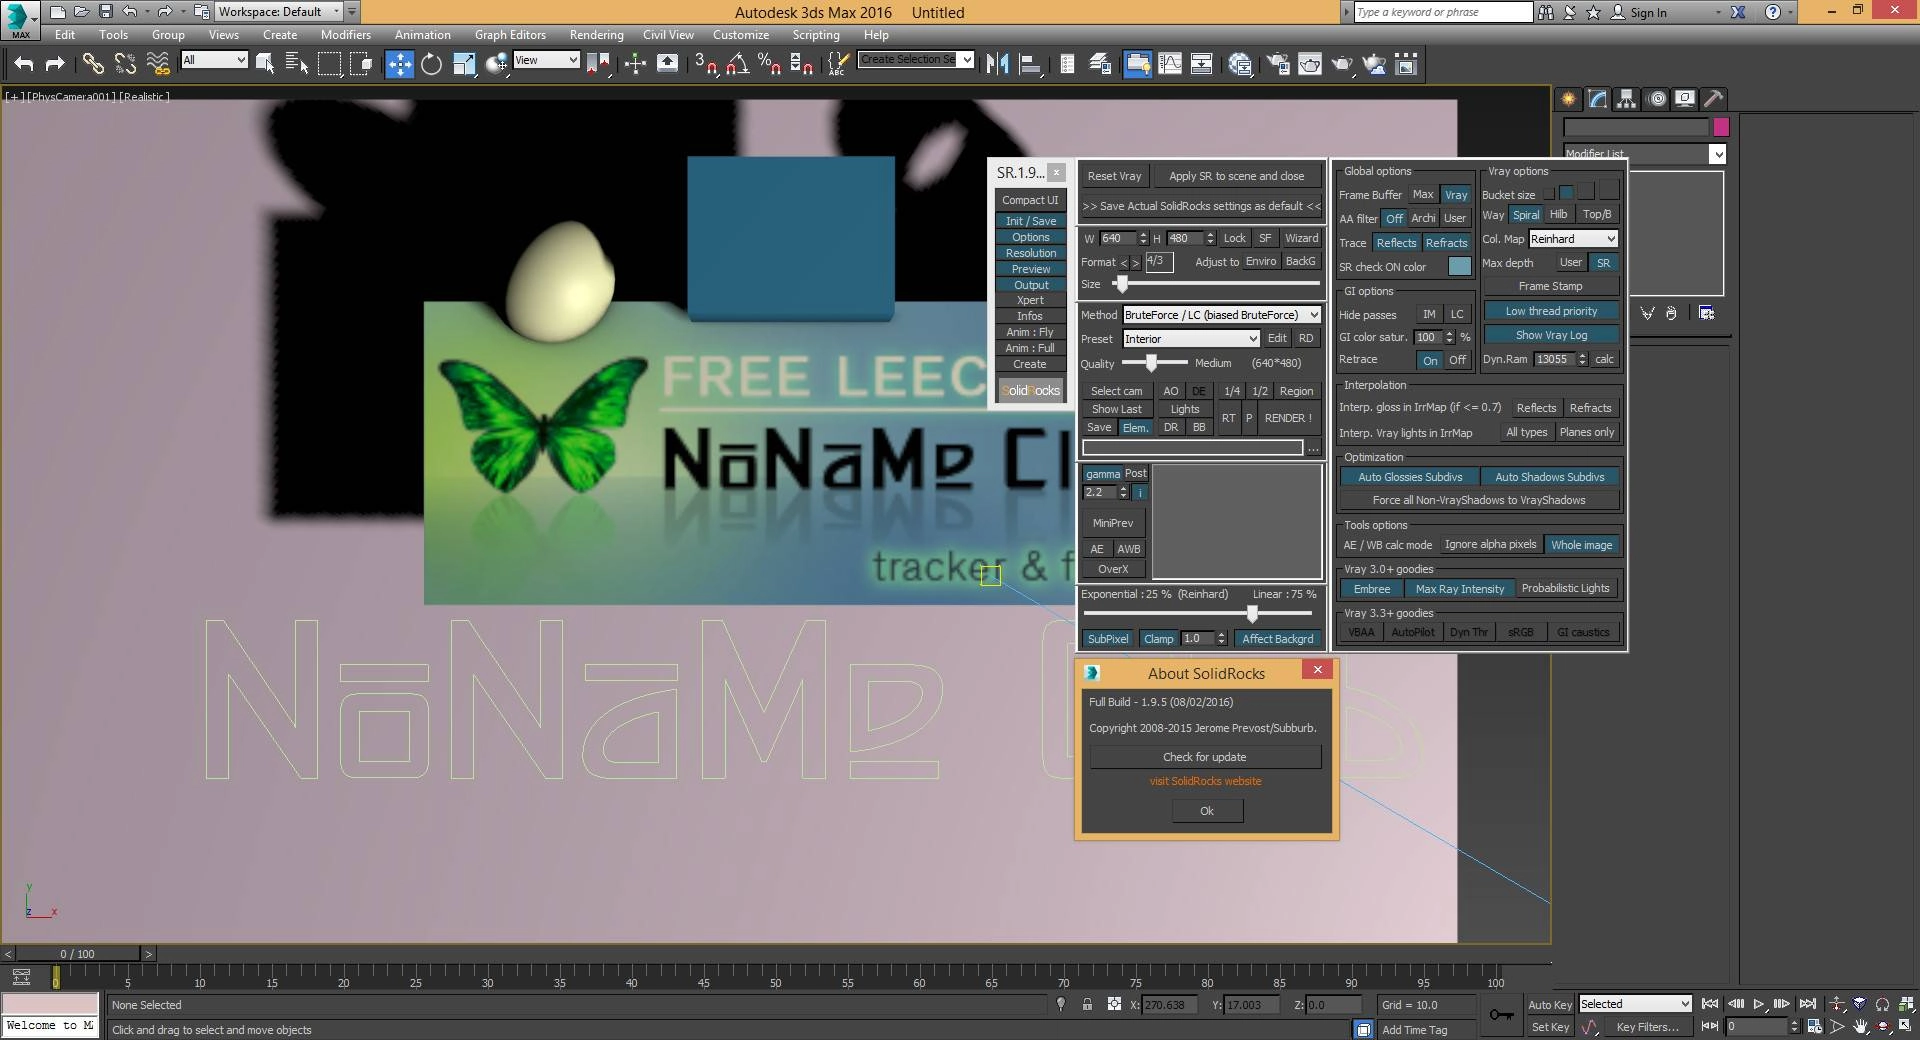Click the Rectangular Selection Region icon
This screenshot has height=1040, width=1920.
329,64
